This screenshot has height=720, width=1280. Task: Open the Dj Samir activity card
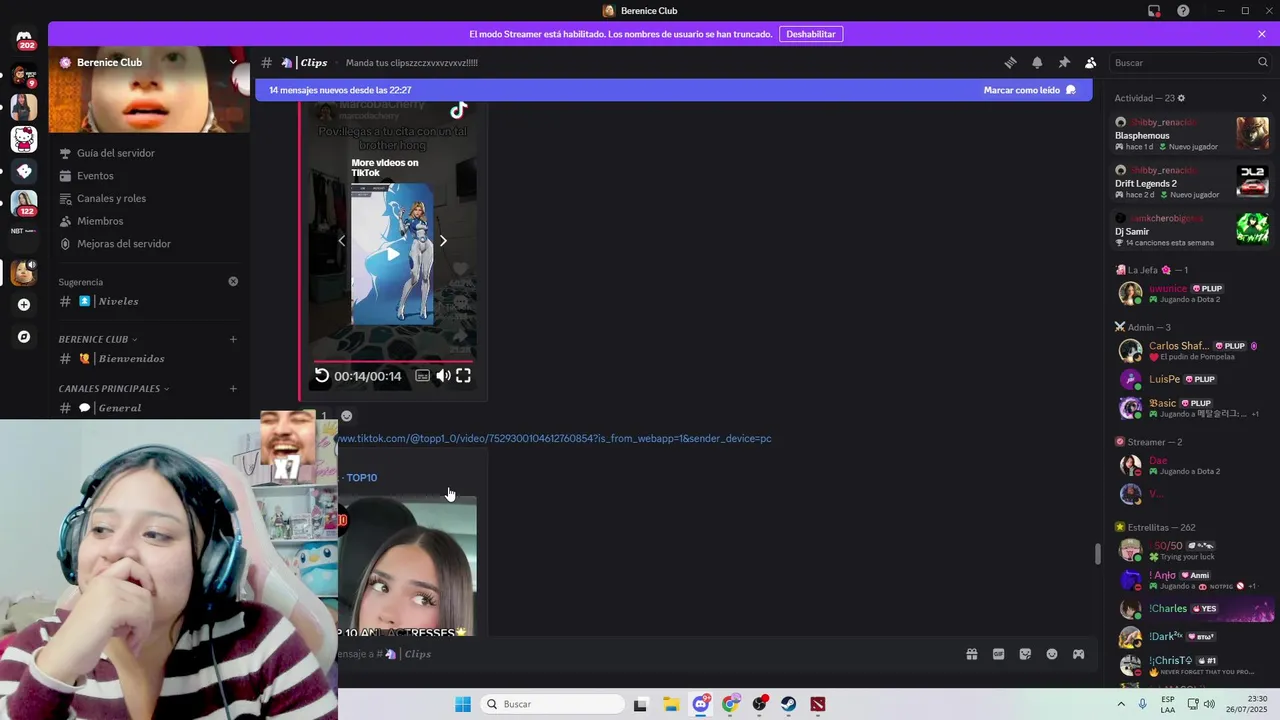coord(1192,230)
